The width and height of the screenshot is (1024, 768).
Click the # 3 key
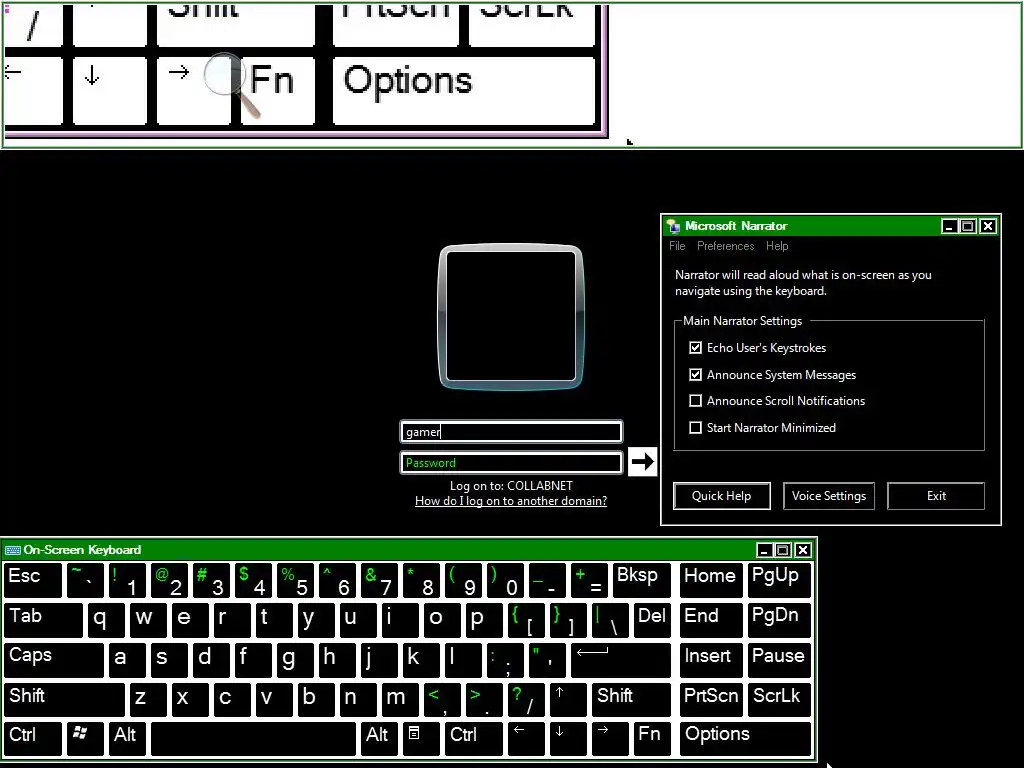(211, 580)
